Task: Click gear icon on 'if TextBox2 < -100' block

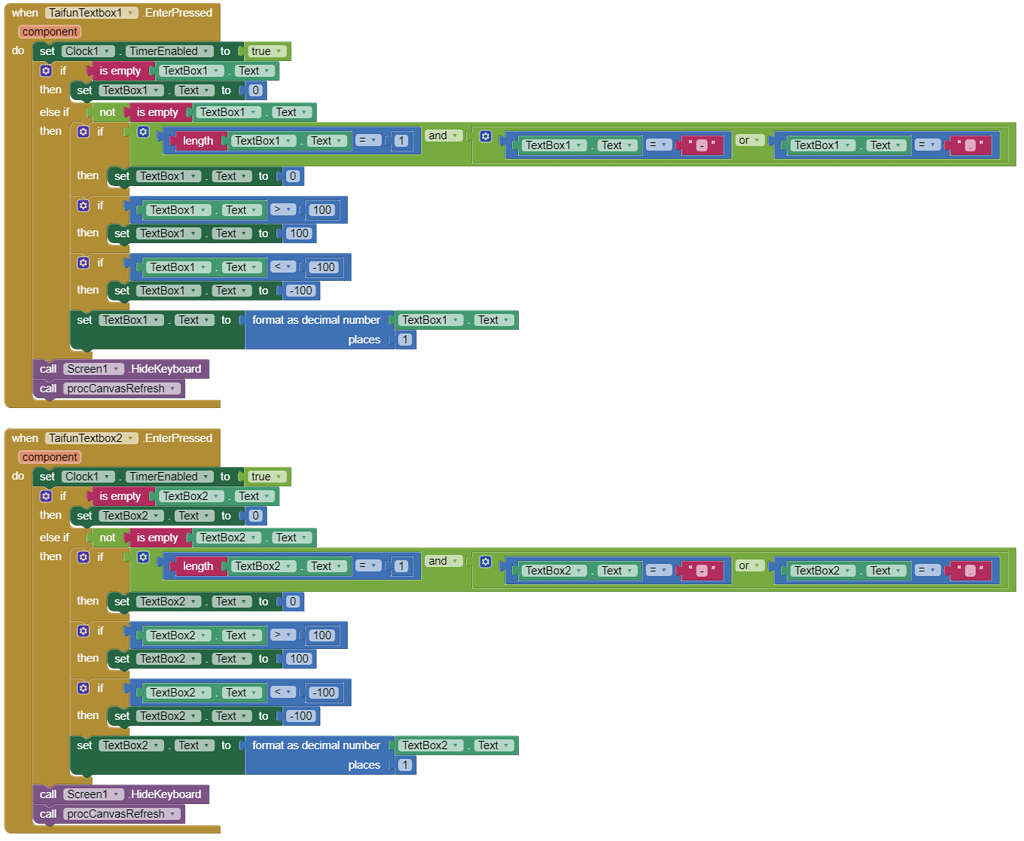Action: pyautogui.click(x=83, y=687)
